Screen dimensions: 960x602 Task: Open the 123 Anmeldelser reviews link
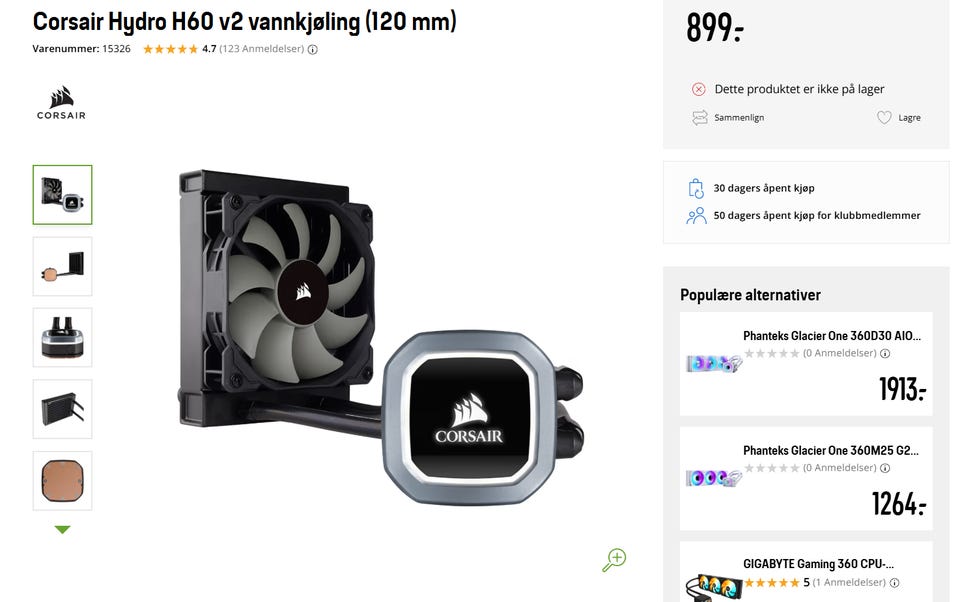(261, 49)
